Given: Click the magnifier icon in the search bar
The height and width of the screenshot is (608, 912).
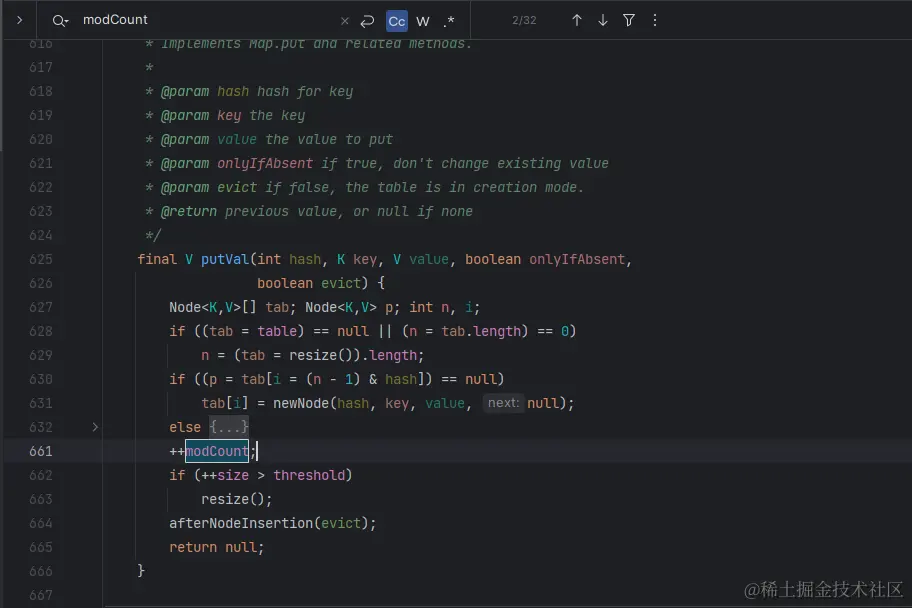Looking at the screenshot, I should click(x=56, y=20).
